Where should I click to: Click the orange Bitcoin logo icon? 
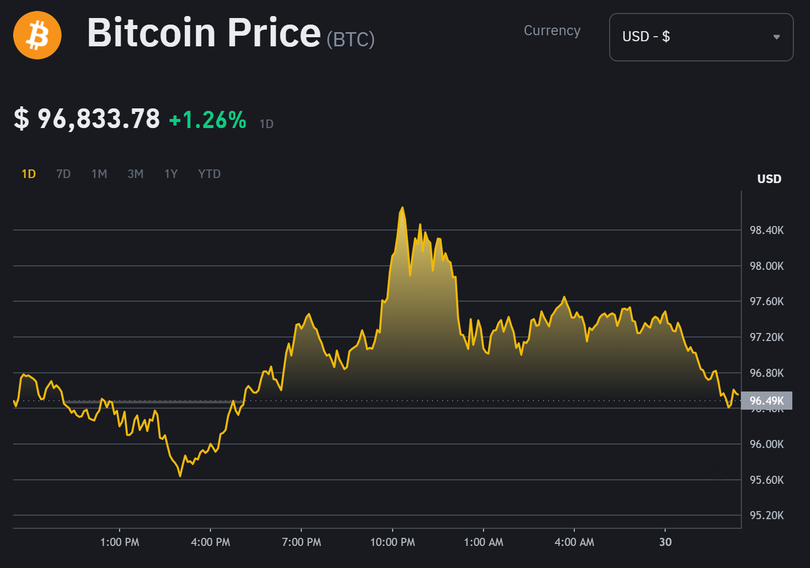coord(37,36)
